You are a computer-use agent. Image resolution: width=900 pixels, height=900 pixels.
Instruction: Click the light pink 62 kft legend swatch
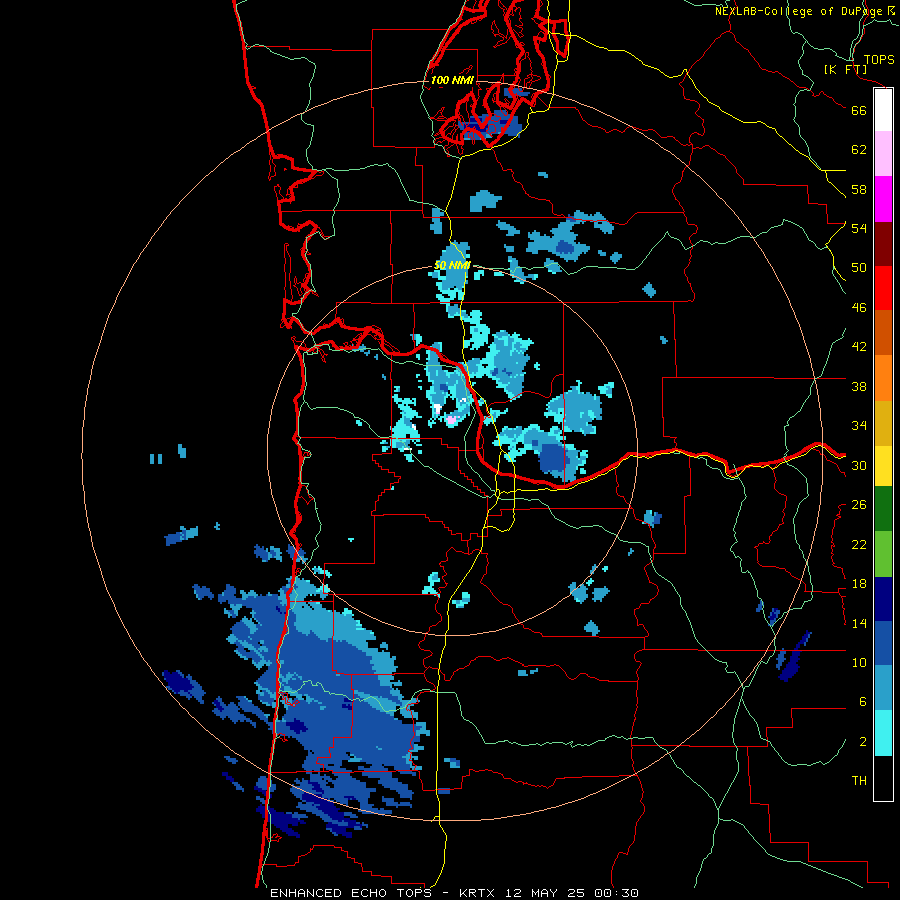coord(883,153)
